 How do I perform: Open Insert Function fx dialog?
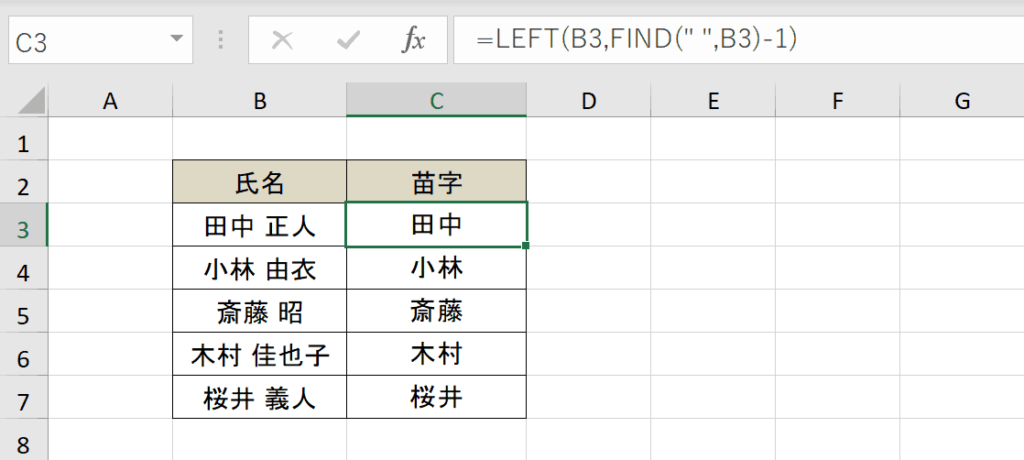click(413, 41)
